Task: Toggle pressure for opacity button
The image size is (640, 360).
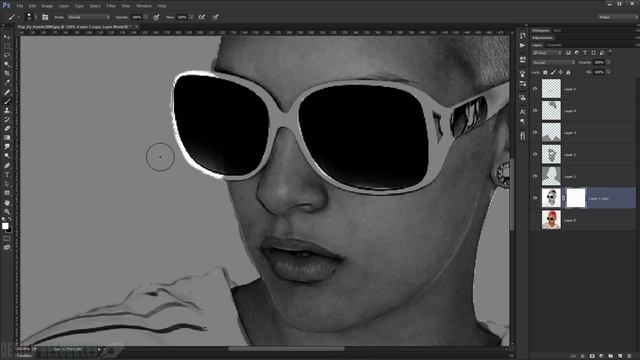Action: pos(156,17)
